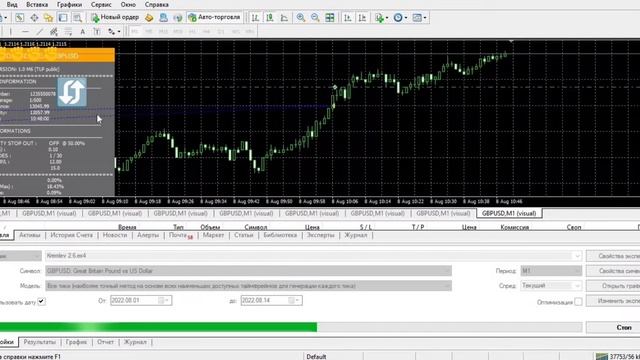
Task: Open the Market Watch window icon
Action: pyautogui.click(x=19, y=18)
